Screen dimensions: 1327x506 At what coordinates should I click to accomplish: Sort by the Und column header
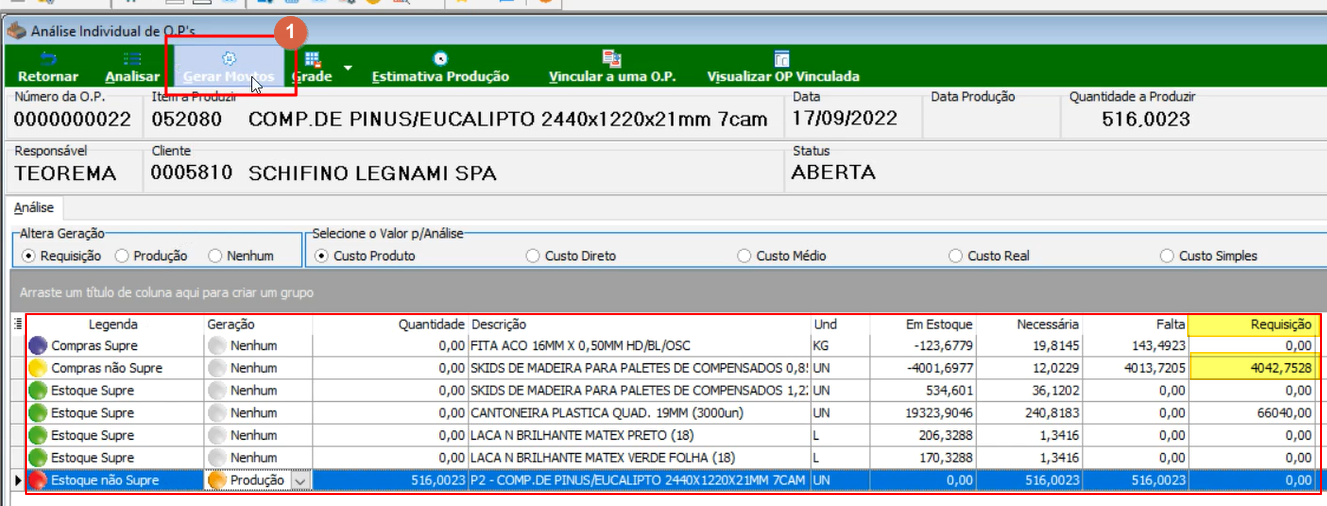point(840,324)
